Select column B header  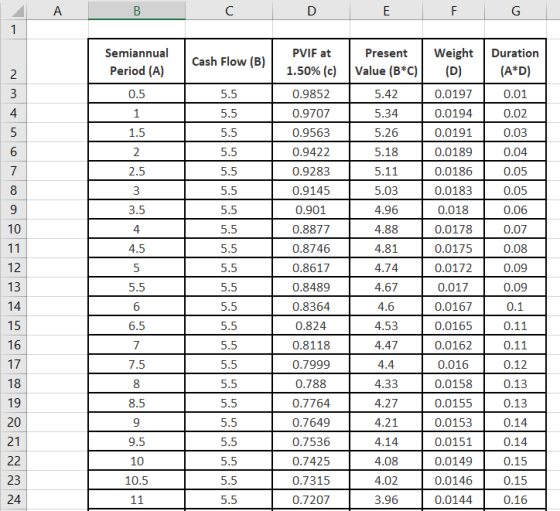click(137, 11)
